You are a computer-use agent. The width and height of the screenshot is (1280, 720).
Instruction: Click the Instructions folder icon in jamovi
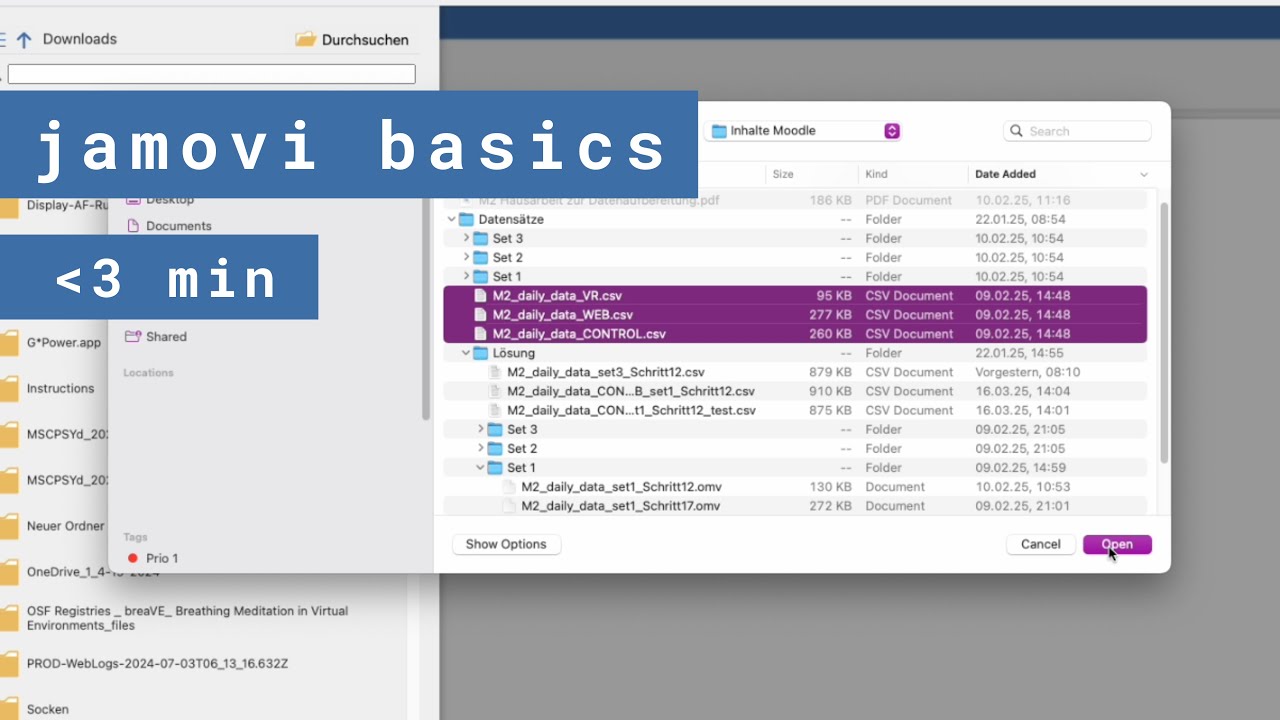coord(8,389)
